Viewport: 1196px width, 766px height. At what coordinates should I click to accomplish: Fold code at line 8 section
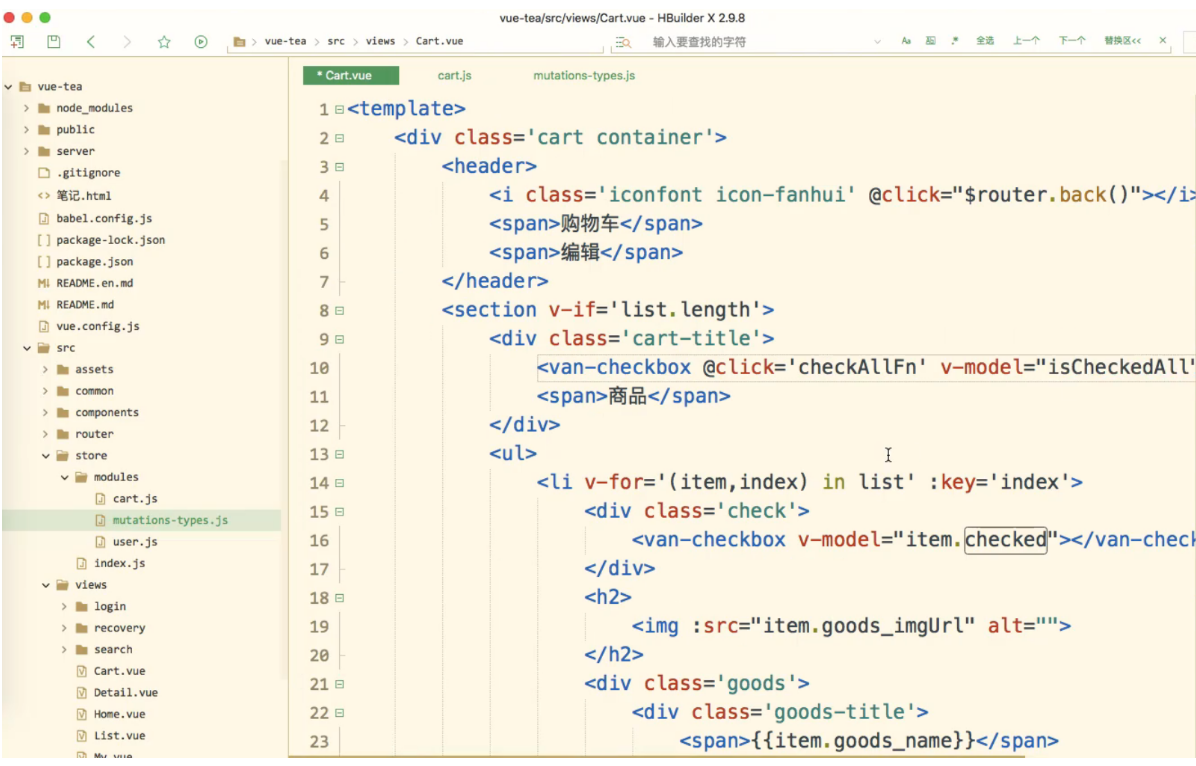[339, 311]
